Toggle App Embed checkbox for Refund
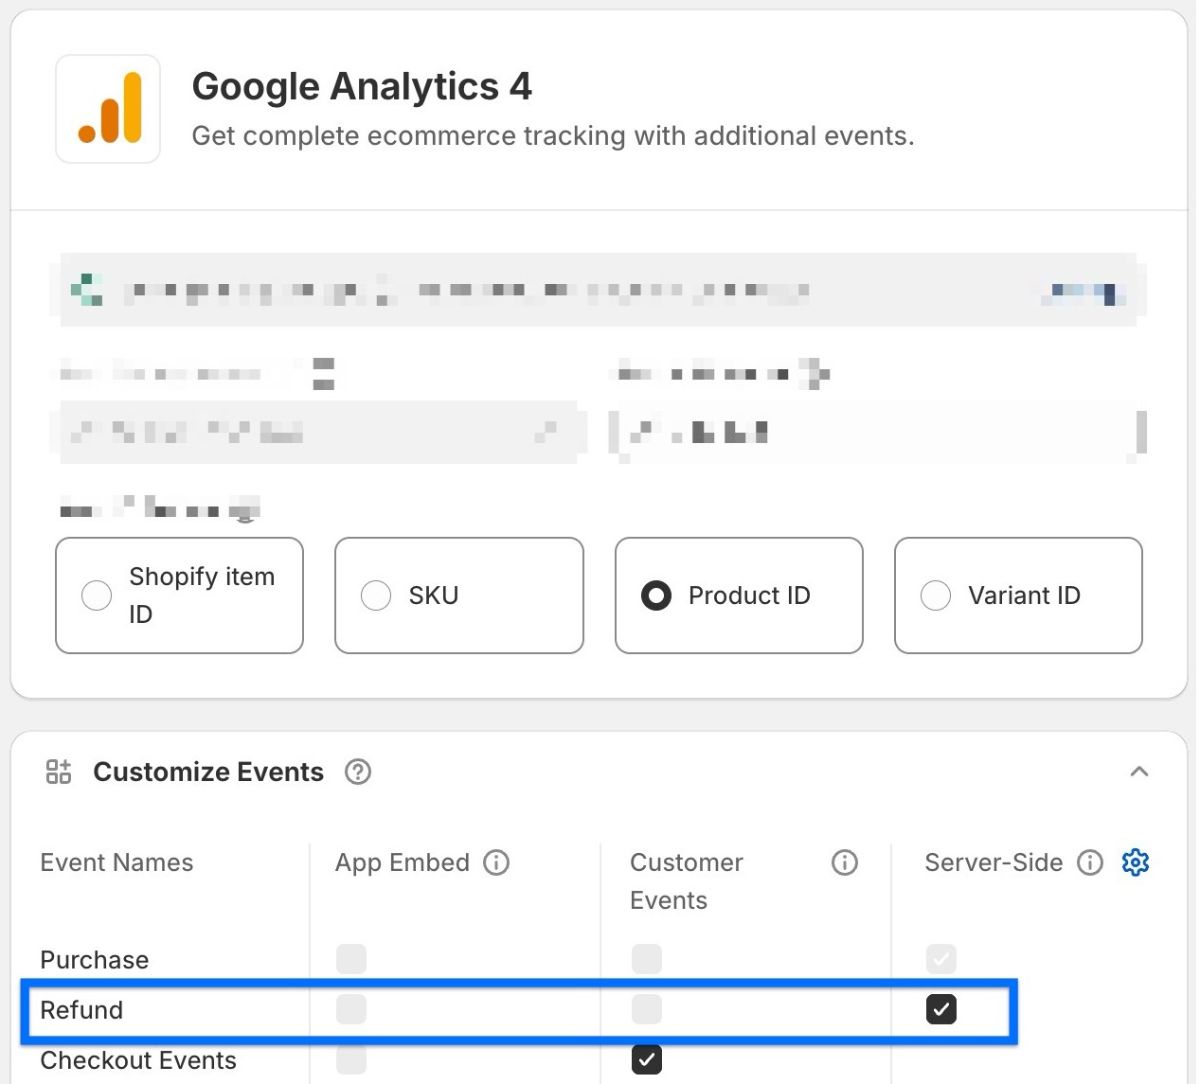 [x=351, y=1009]
